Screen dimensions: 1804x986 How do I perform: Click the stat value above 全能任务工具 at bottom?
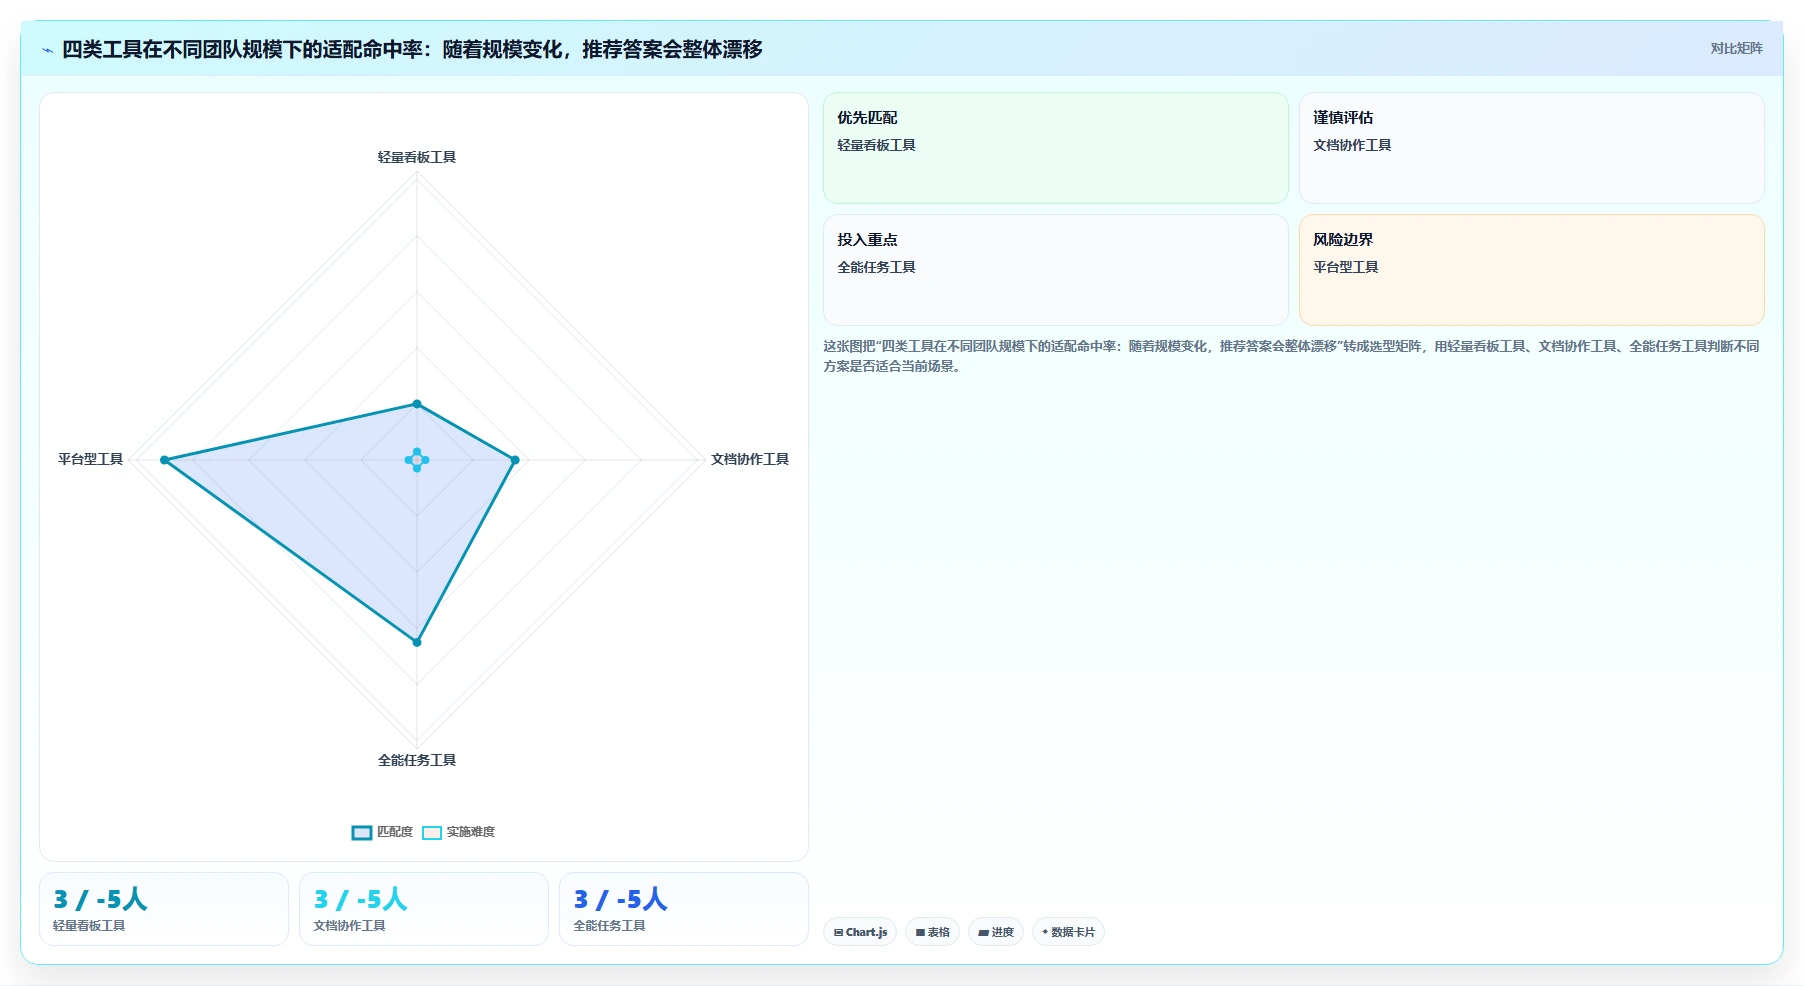click(x=620, y=899)
